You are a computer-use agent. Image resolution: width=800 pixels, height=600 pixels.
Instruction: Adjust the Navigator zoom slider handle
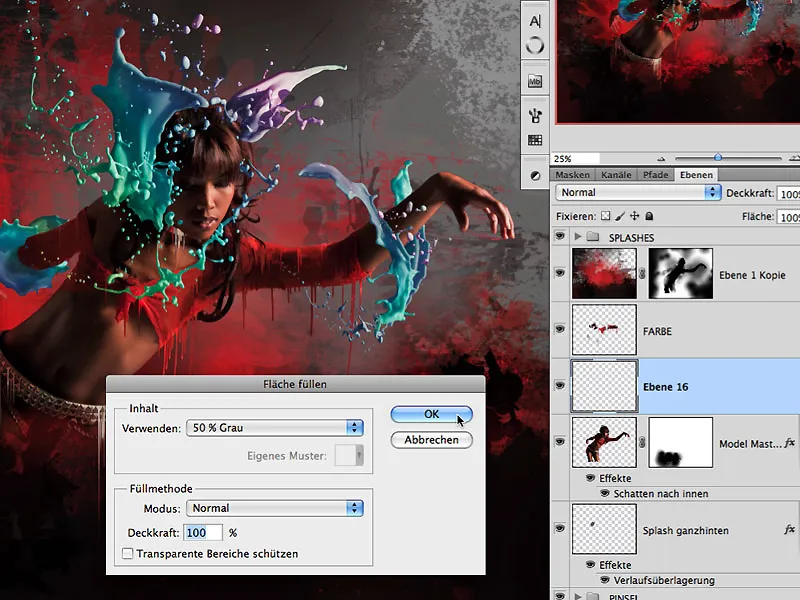coord(718,158)
